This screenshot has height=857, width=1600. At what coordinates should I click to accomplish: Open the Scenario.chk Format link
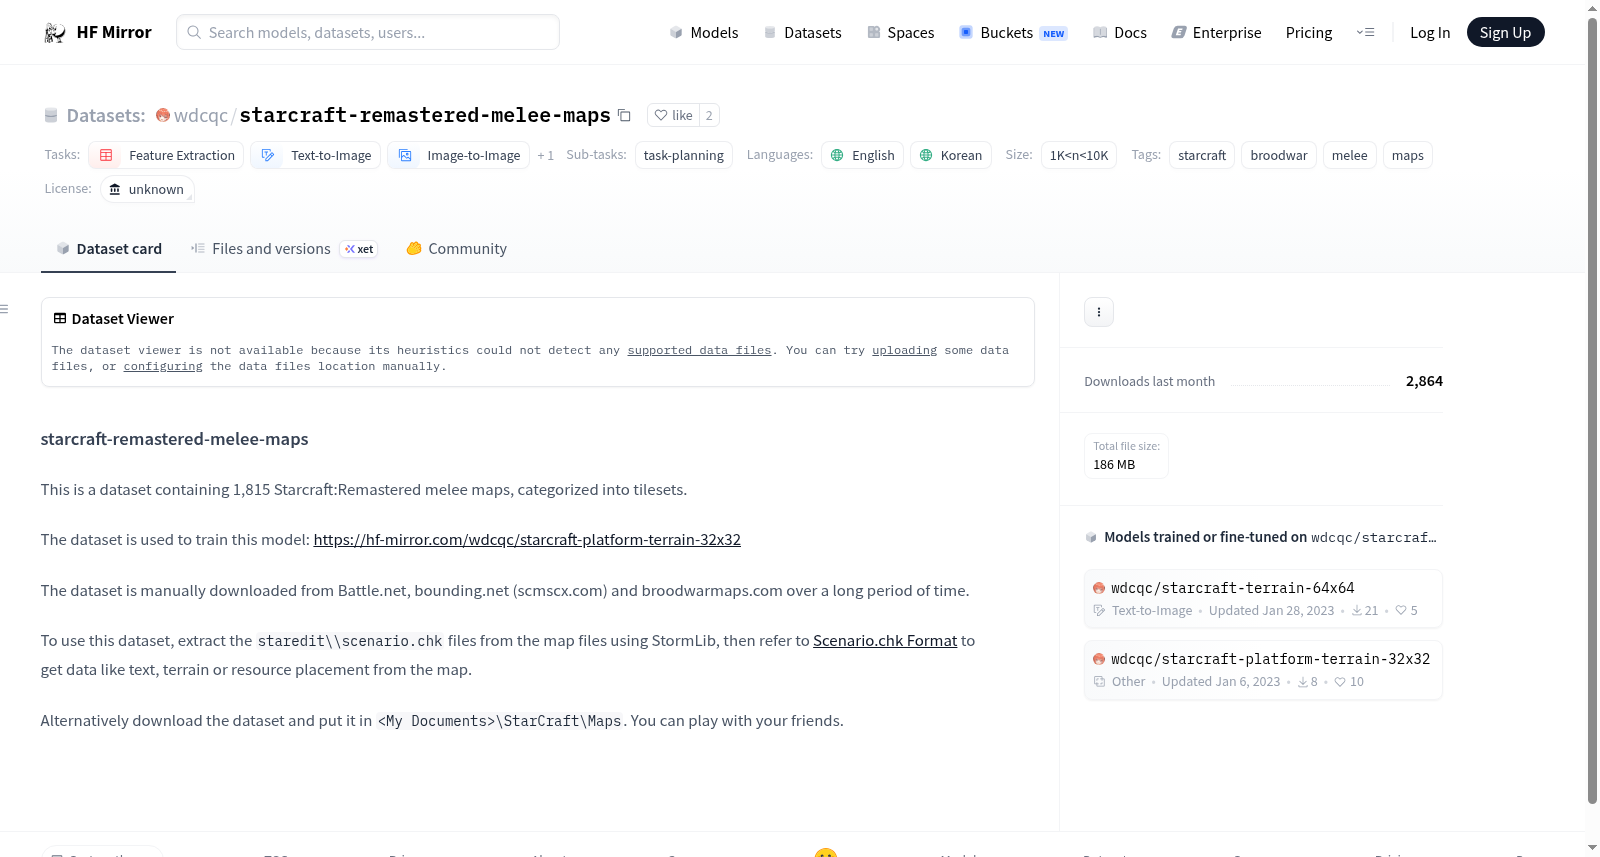885,641
